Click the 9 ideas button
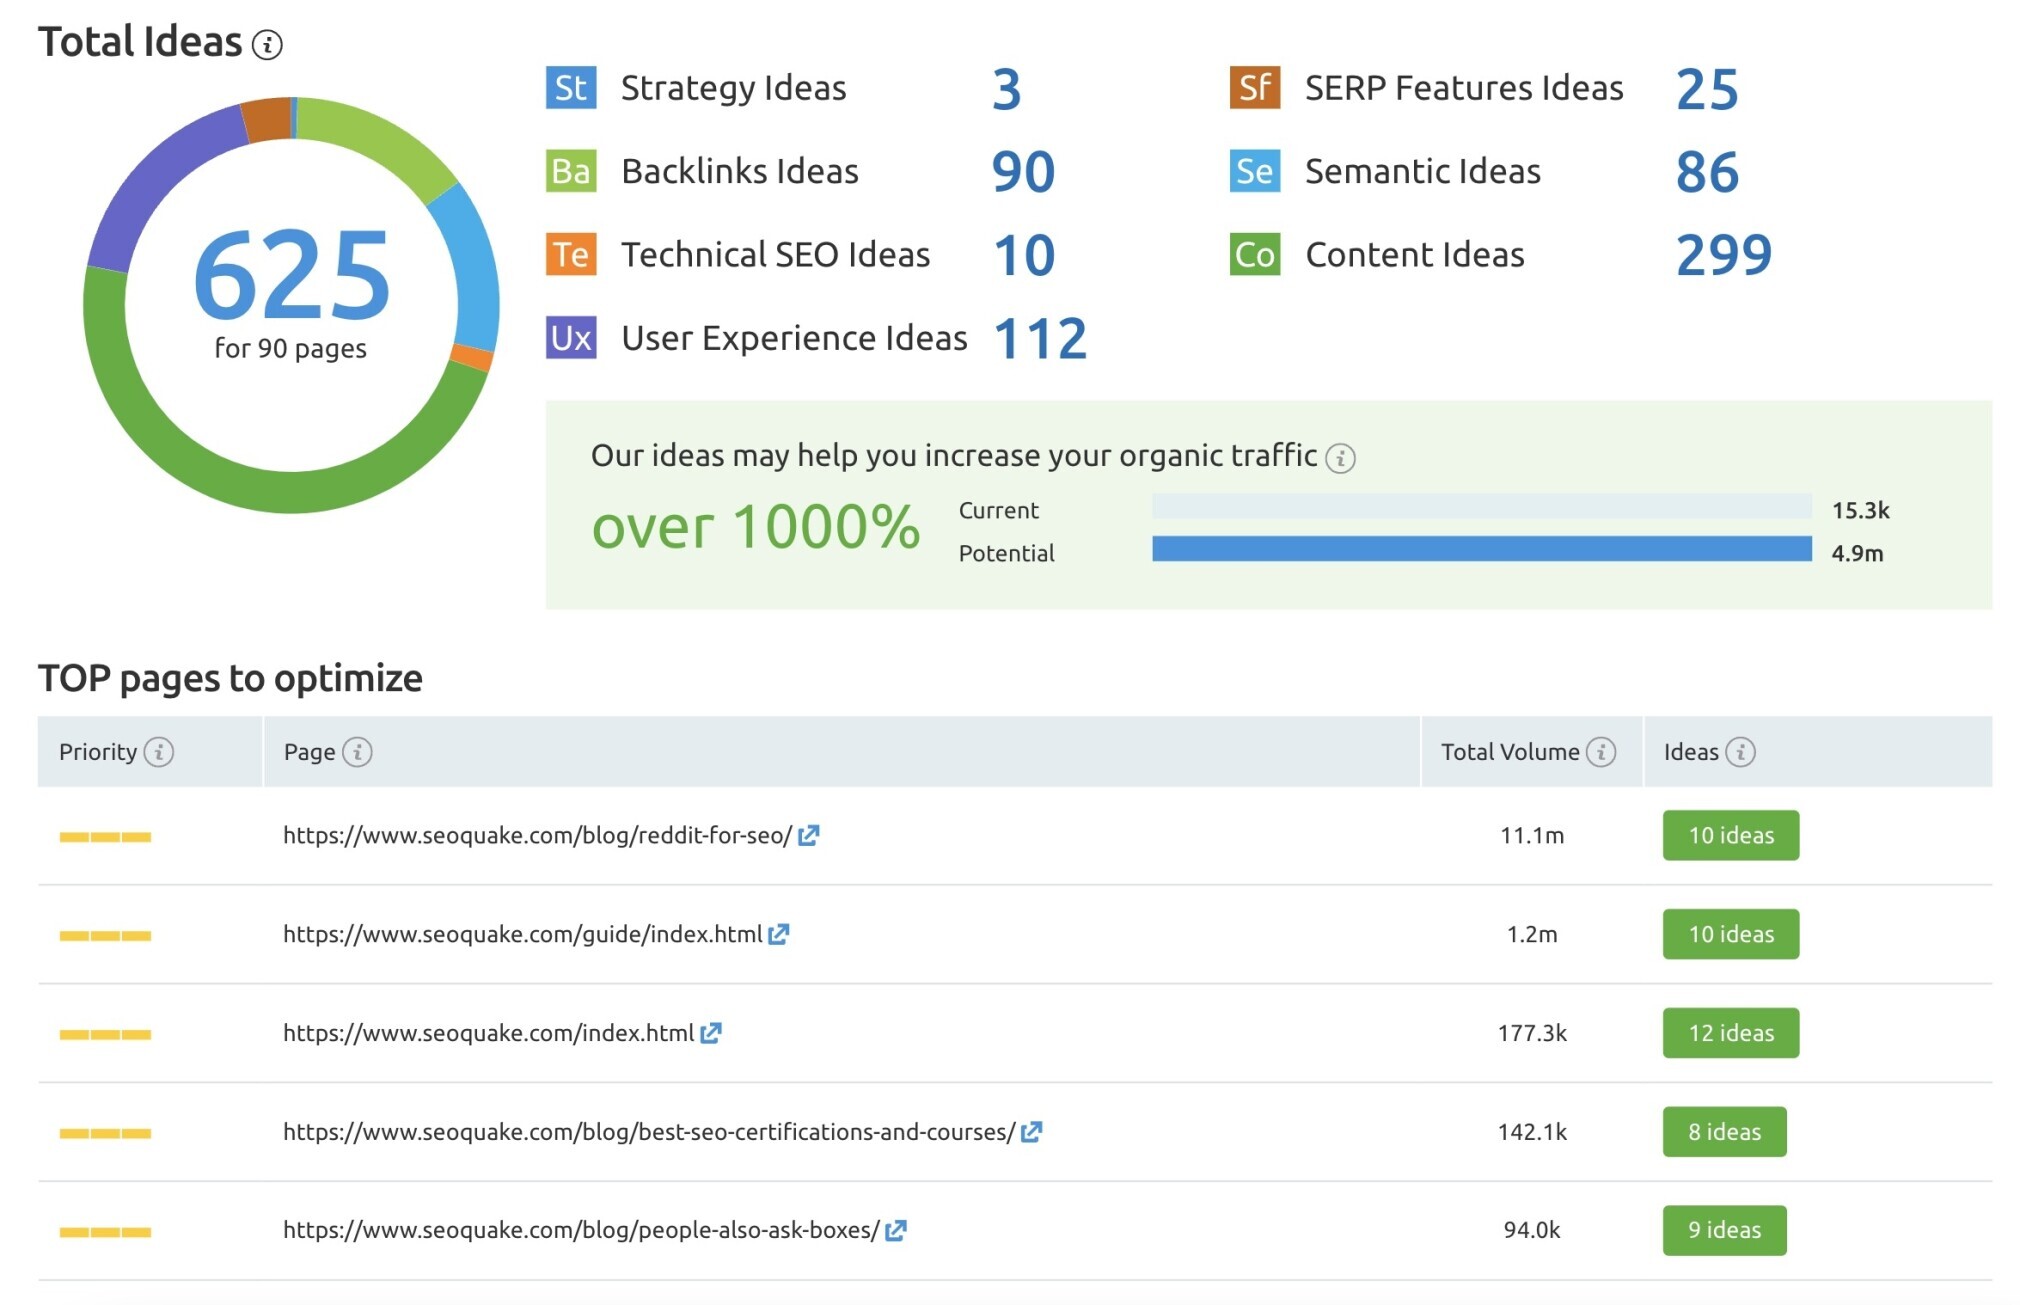 (x=1724, y=1231)
